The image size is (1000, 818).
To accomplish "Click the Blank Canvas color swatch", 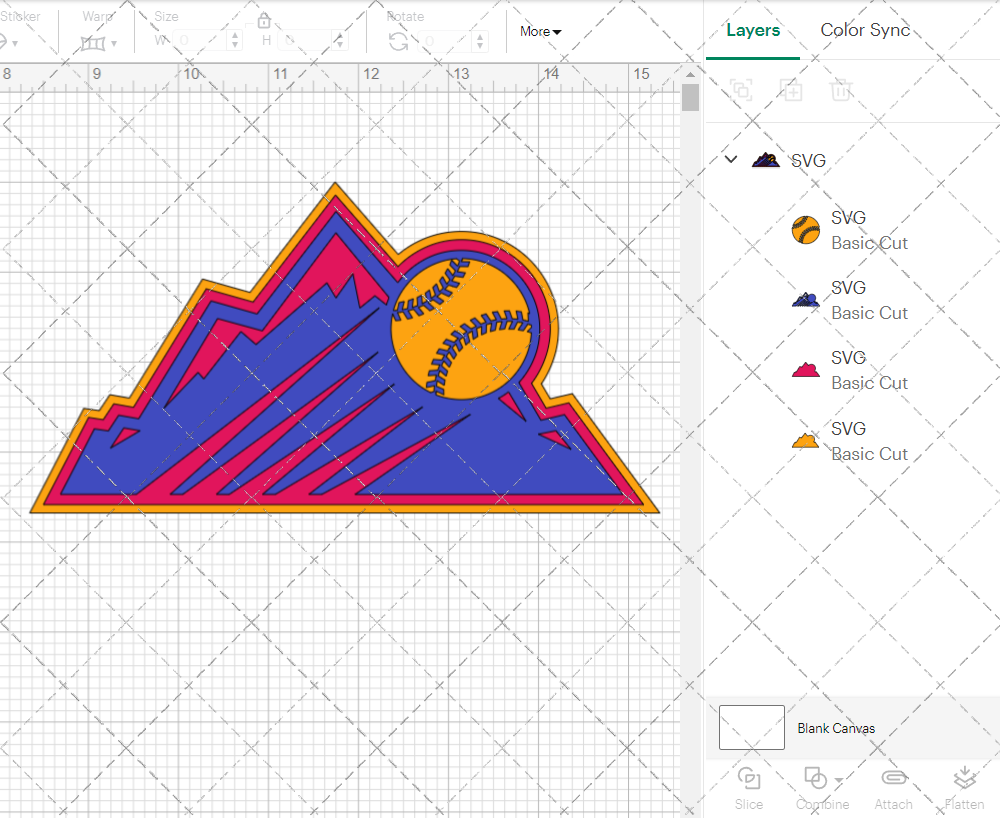I will click(752, 727).
